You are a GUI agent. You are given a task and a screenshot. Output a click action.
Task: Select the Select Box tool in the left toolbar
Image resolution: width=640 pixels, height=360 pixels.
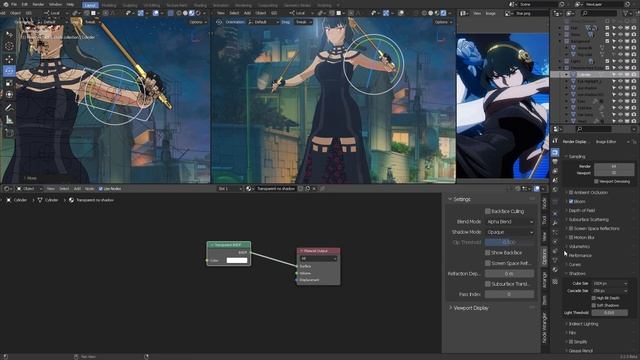pos(9,35)
